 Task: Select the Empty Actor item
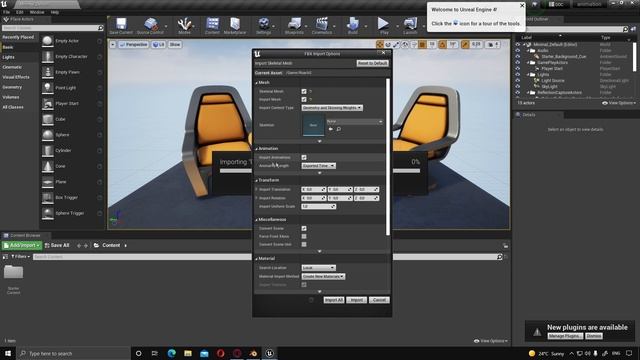[72, 41]
